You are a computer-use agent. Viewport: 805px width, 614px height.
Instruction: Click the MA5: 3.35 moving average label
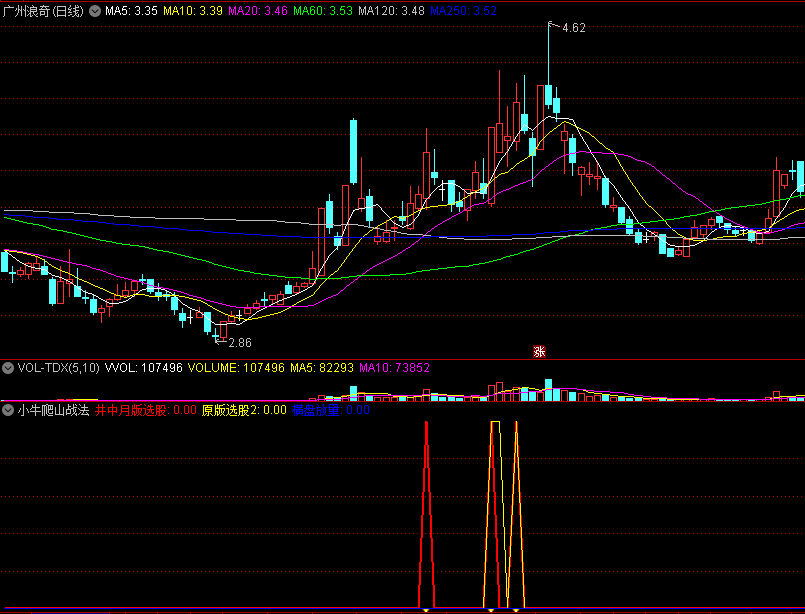(x=131, y=11)
